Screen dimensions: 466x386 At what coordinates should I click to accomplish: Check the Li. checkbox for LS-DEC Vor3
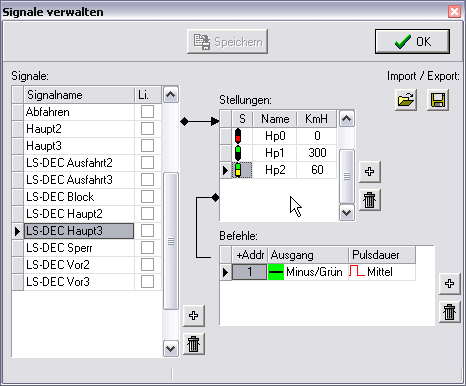(x=147, y=282)
